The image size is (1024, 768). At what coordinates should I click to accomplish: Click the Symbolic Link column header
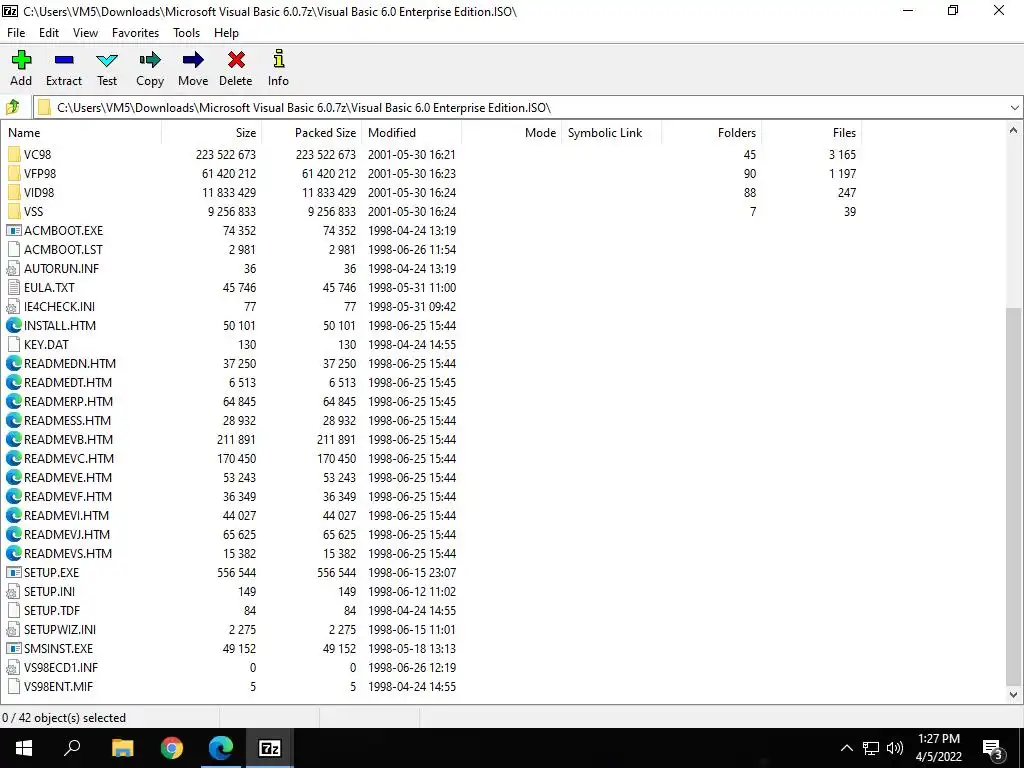click(611, 133)
